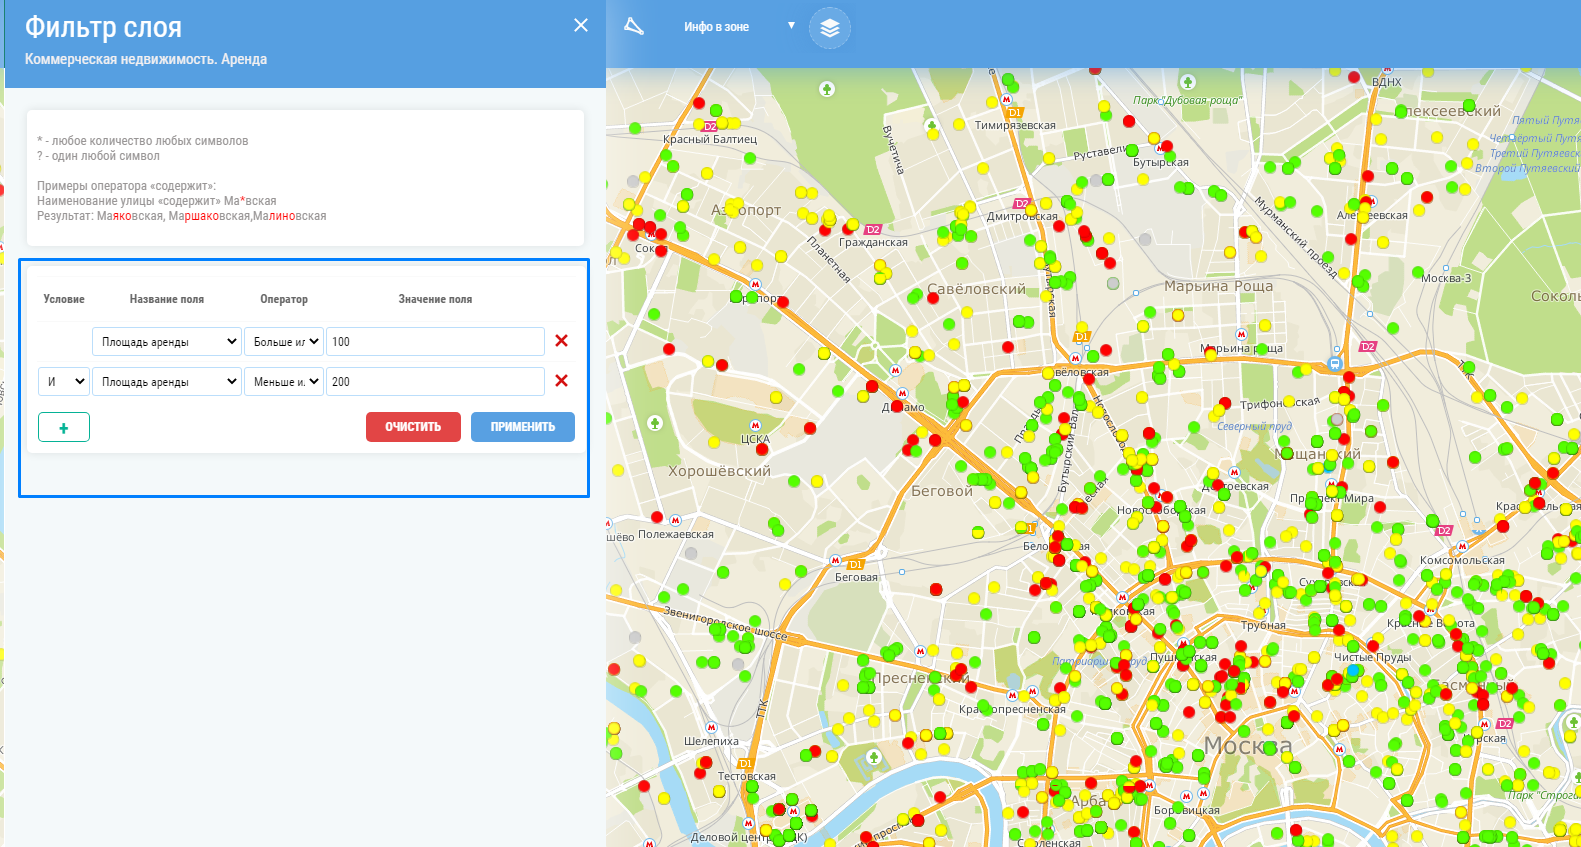Open "И" condition dropdown
1581x847 pixels.
click(64, 382)
